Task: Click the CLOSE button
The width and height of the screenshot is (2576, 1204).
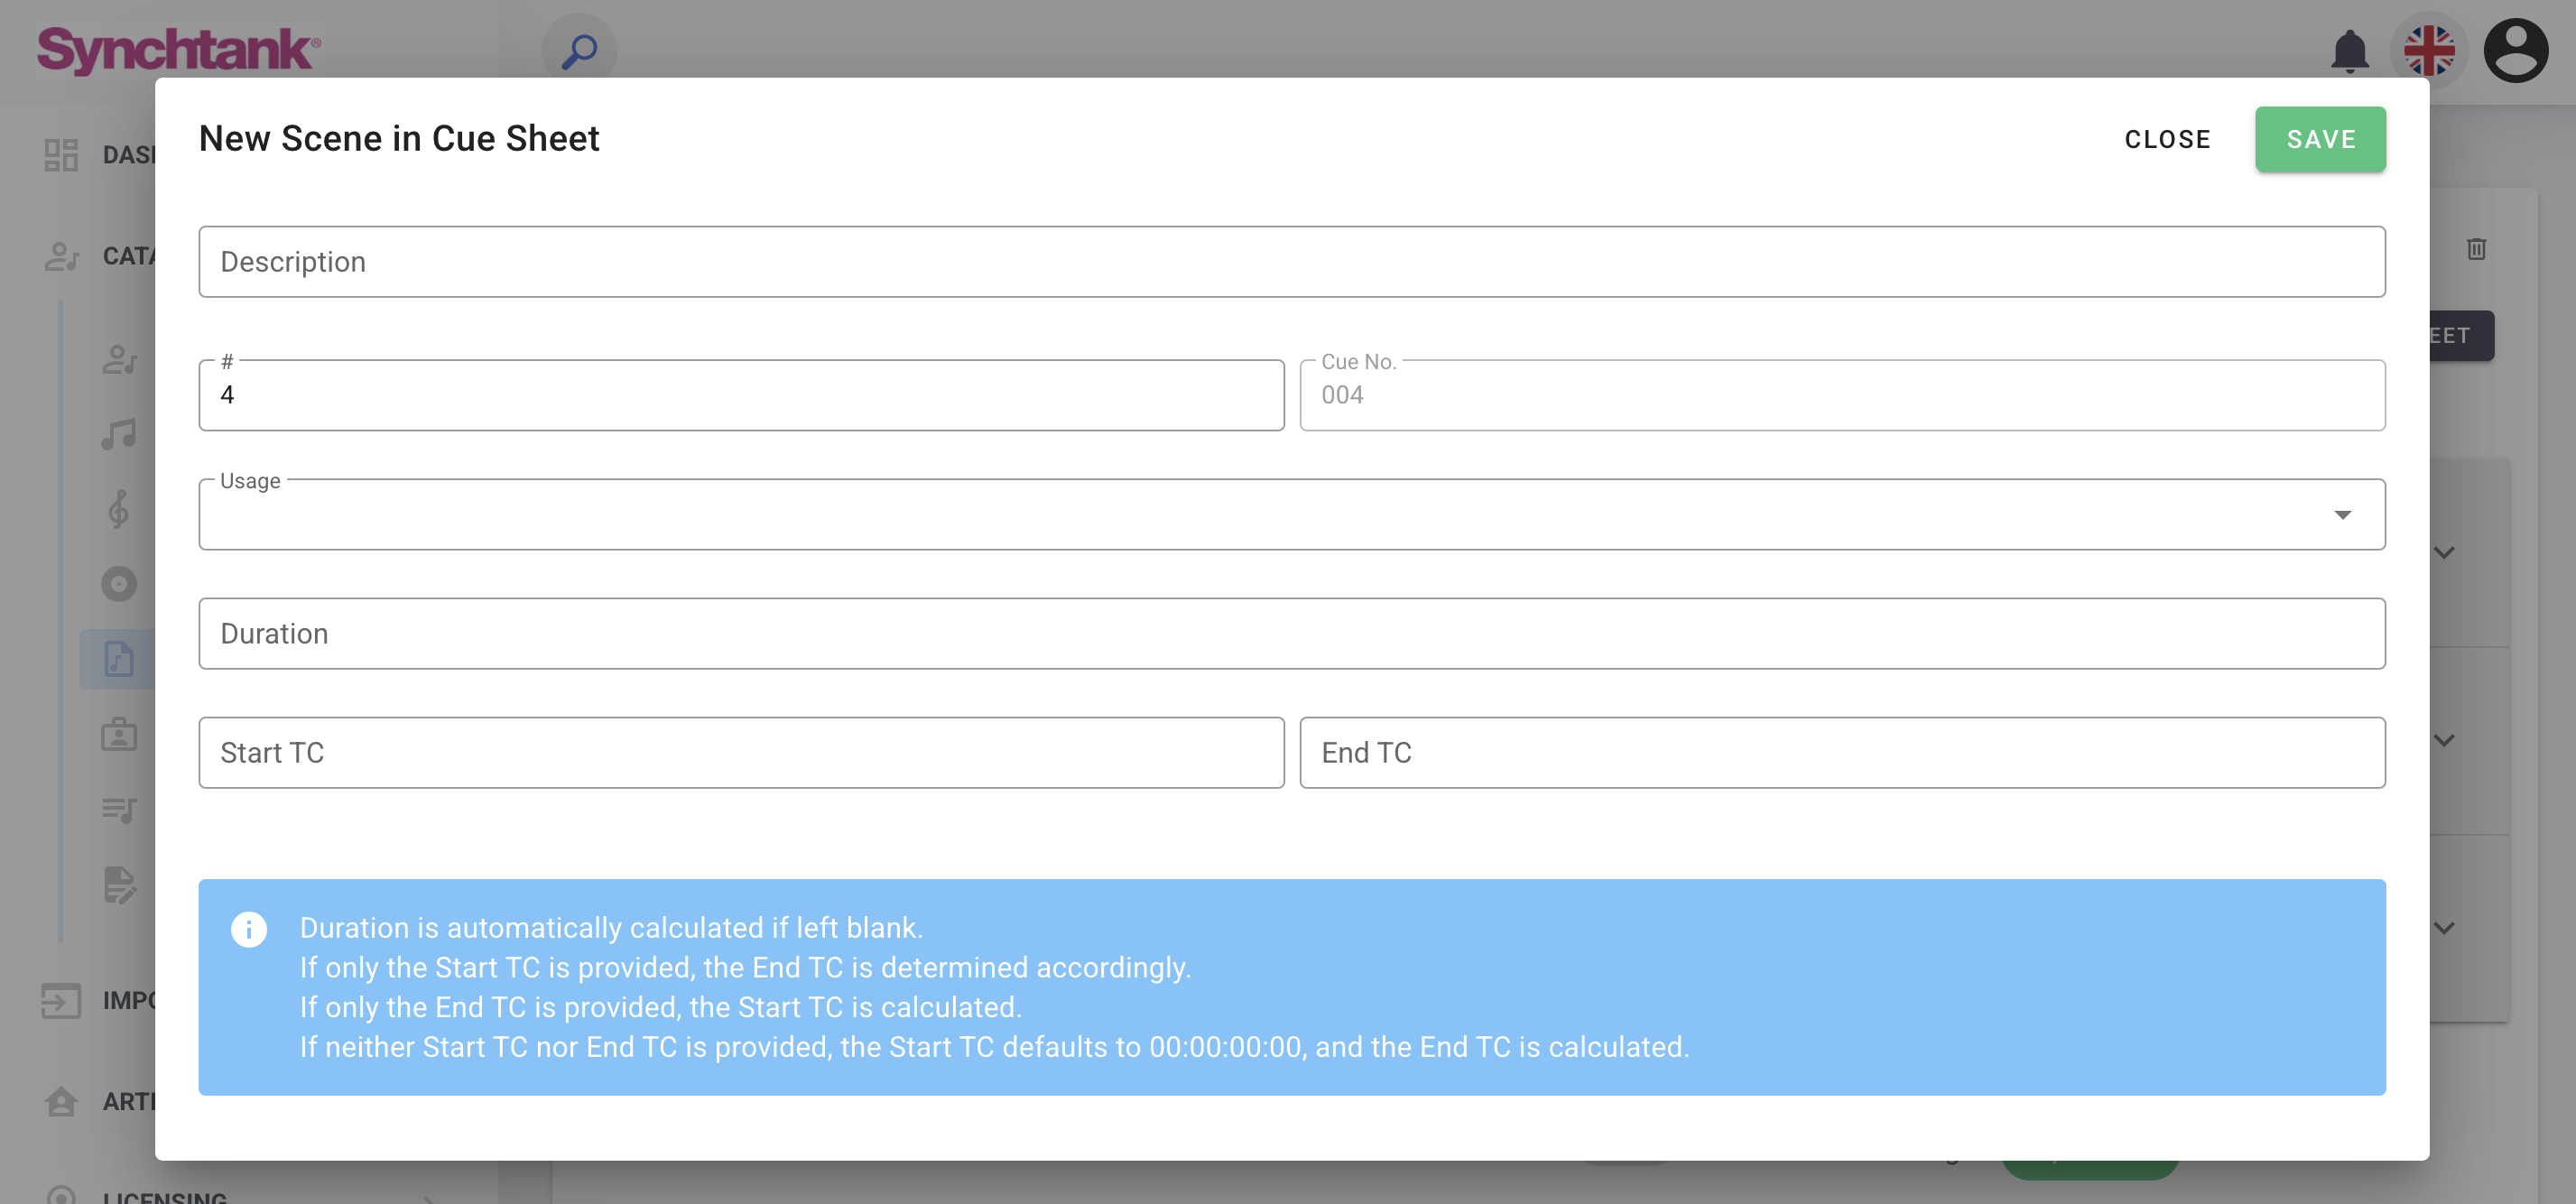Action: (2167, 140)
